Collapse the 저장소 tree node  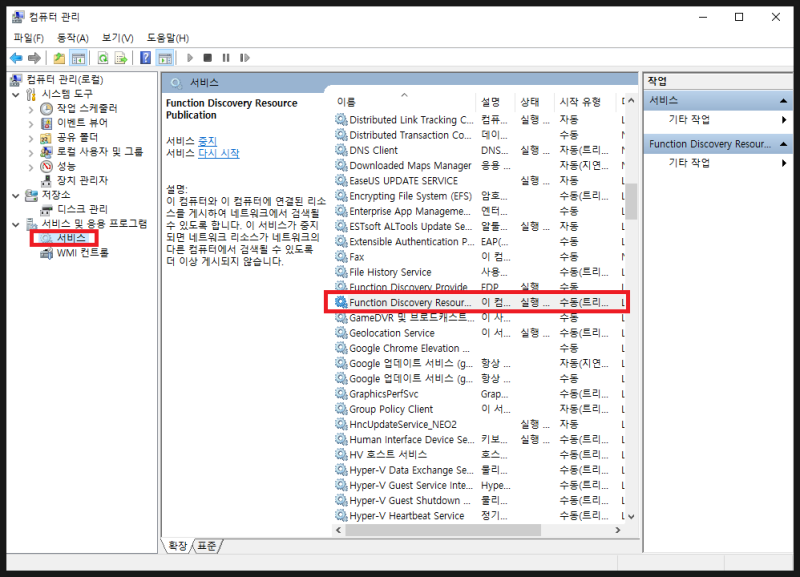pos(16,195)
